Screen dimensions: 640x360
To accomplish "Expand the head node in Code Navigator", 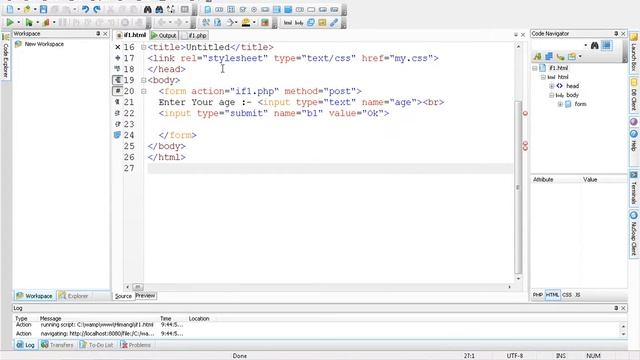I will coord(551,86).
